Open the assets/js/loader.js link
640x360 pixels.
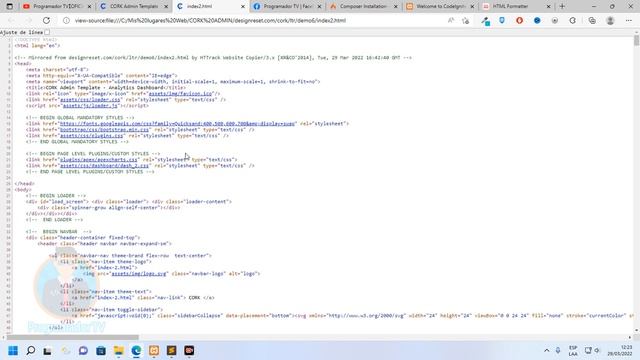90,106
